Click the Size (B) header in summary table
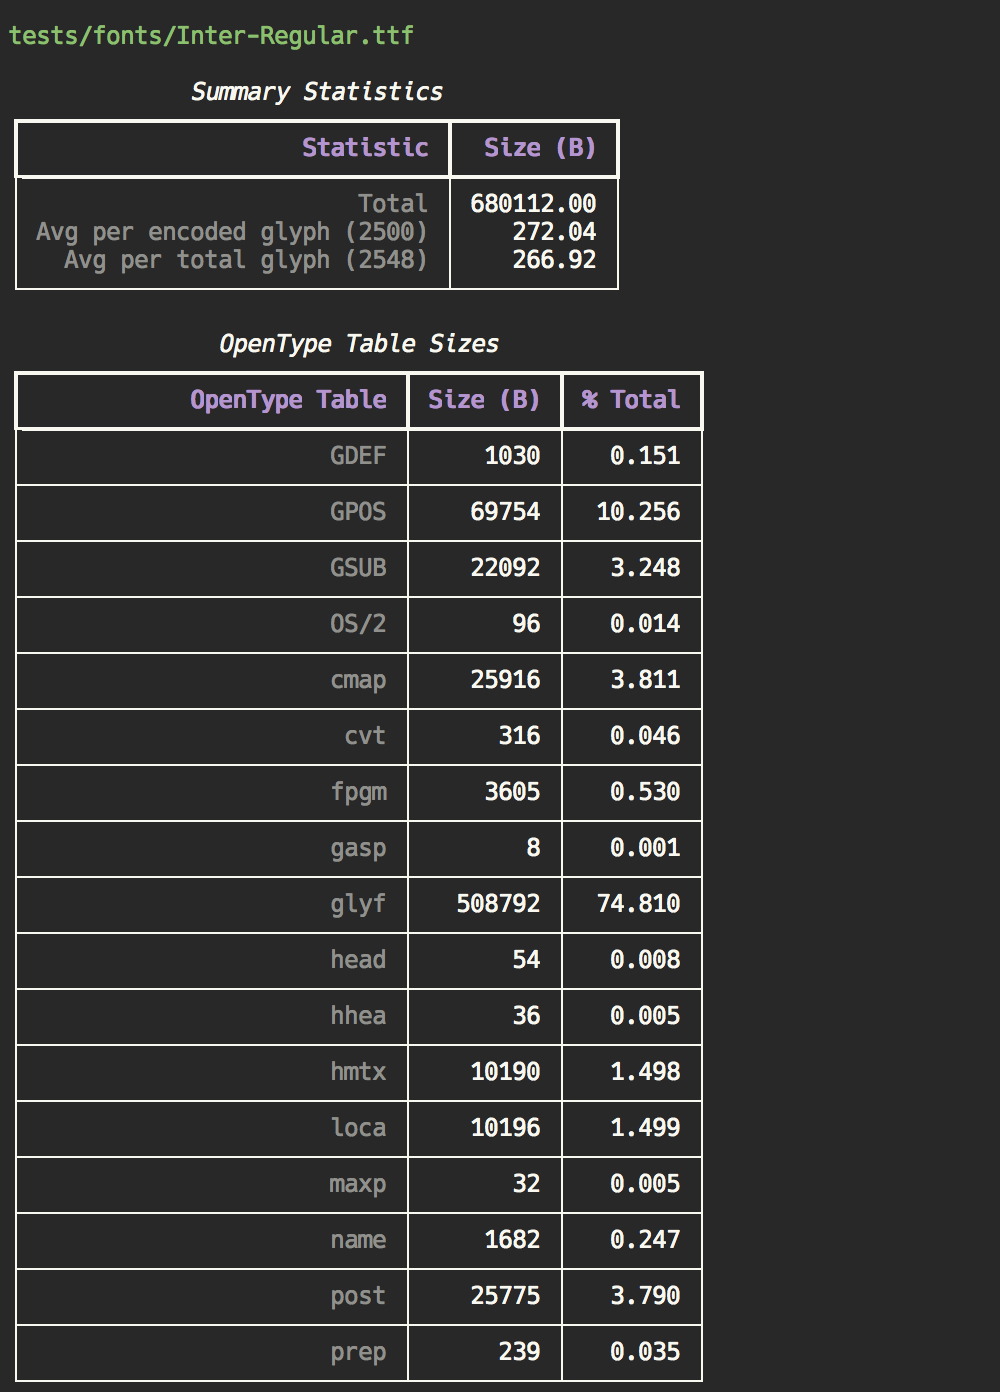 tap(539, 148)
